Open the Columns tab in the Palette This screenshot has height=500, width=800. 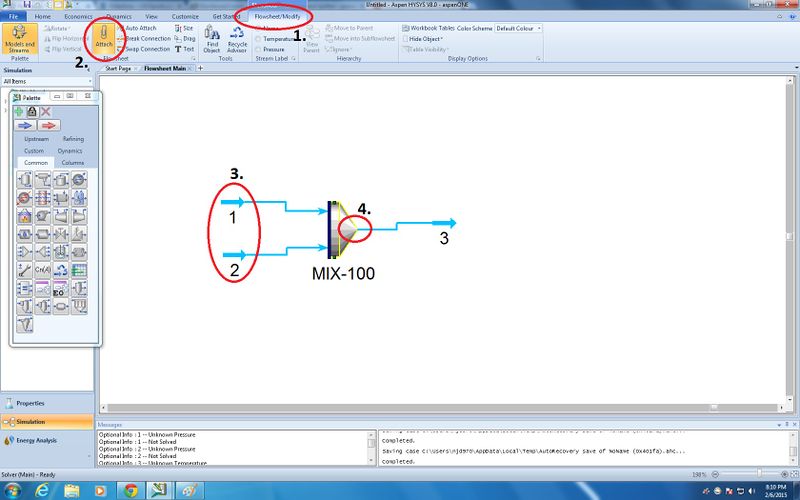(x=72, y=162)
